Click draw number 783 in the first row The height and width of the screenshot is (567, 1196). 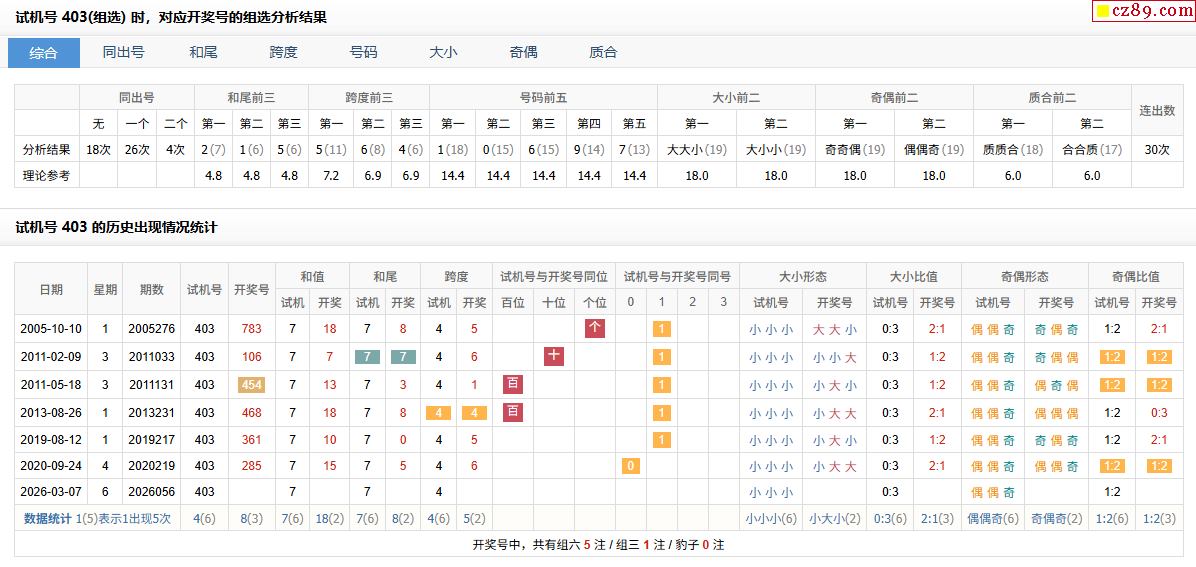coord(251,329)
